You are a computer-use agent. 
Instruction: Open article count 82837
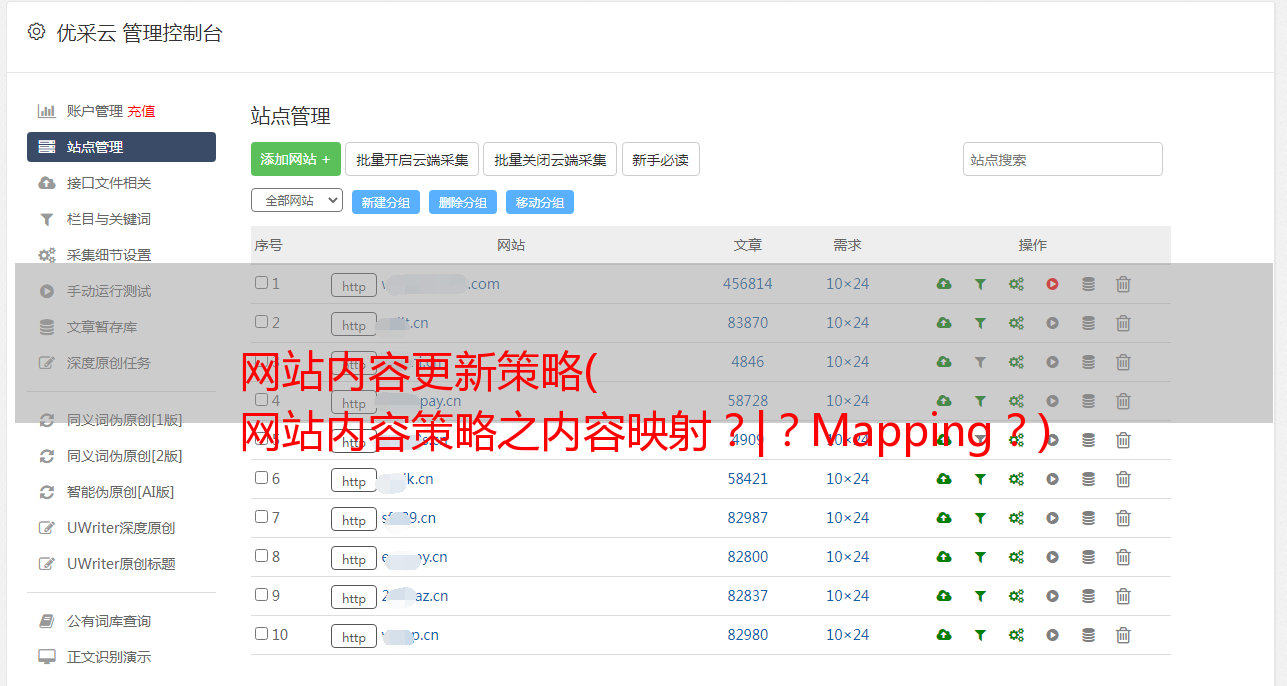coord(748,596)
